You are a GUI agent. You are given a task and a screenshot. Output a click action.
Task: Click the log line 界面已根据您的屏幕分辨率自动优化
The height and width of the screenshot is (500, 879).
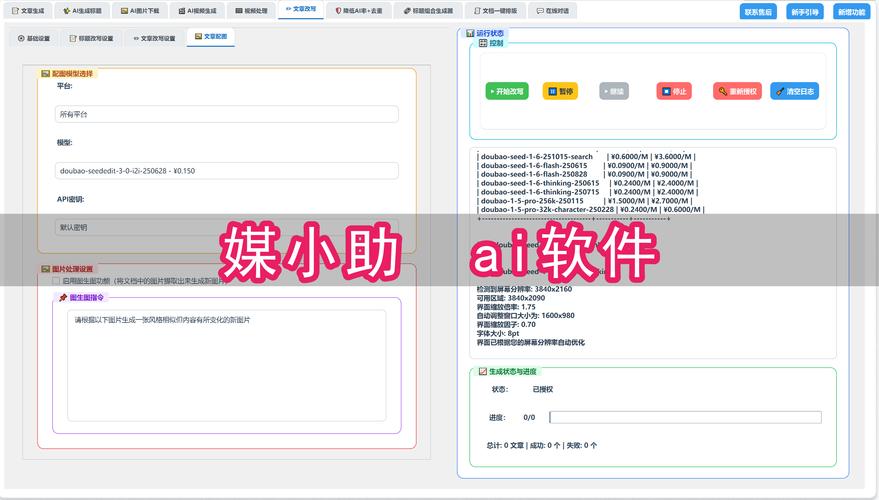[530, 342]
